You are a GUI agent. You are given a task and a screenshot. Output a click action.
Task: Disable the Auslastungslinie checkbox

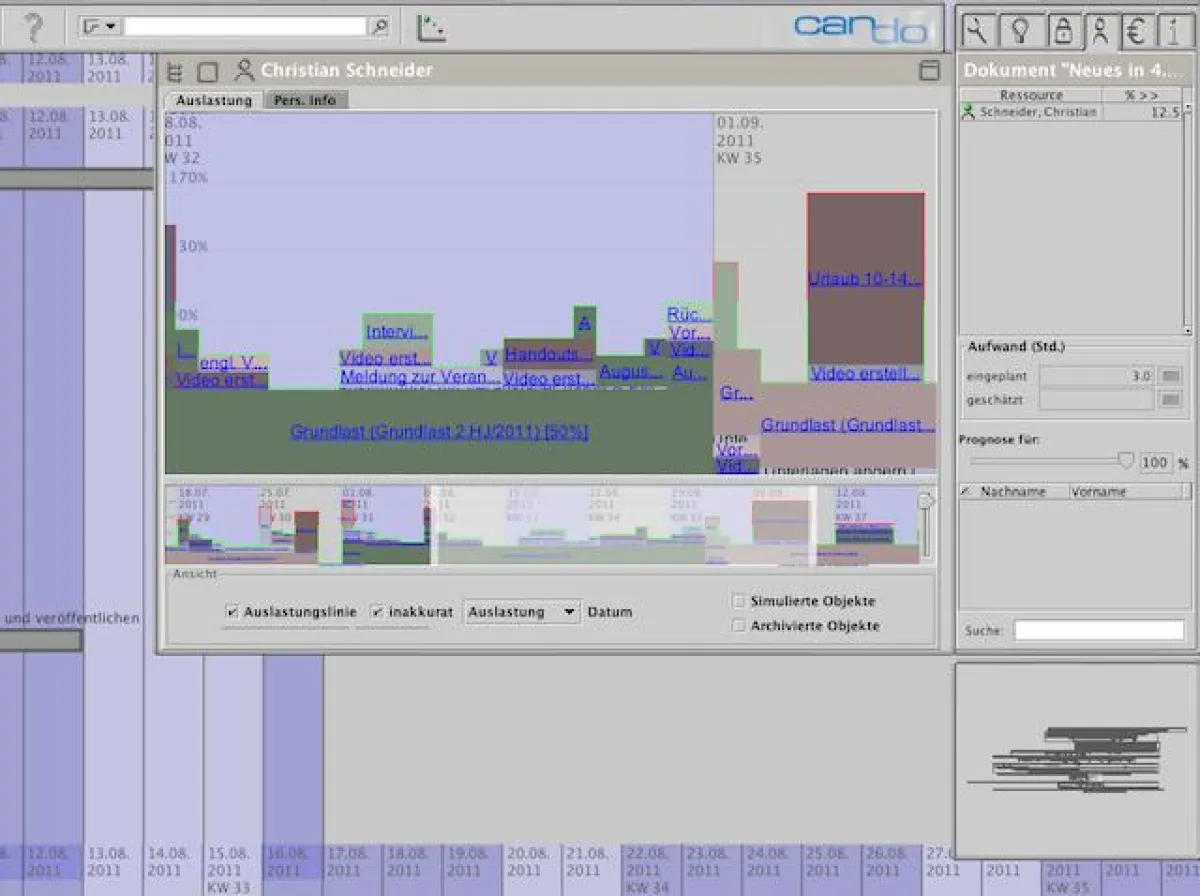click(232, 611)
